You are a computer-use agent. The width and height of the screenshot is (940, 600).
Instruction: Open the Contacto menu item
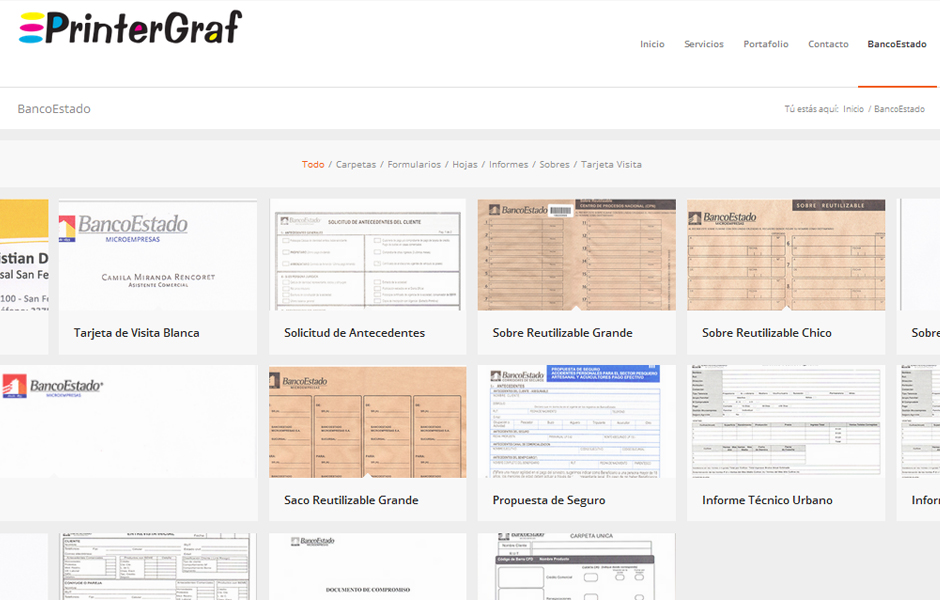tap(828, 44)
